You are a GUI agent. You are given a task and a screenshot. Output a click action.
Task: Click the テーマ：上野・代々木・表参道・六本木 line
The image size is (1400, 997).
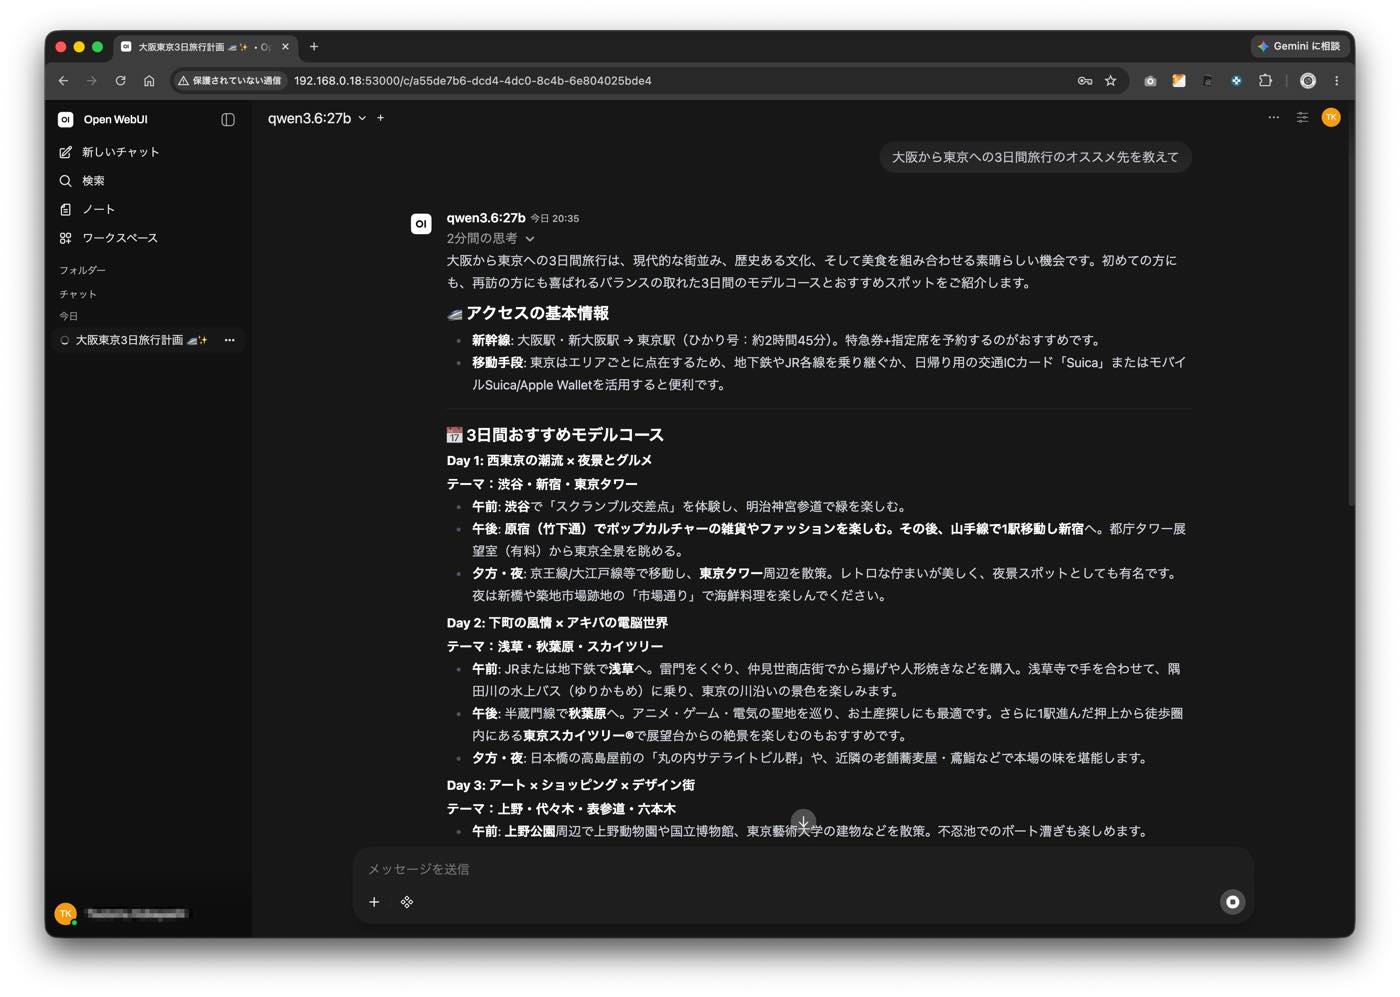561,809
